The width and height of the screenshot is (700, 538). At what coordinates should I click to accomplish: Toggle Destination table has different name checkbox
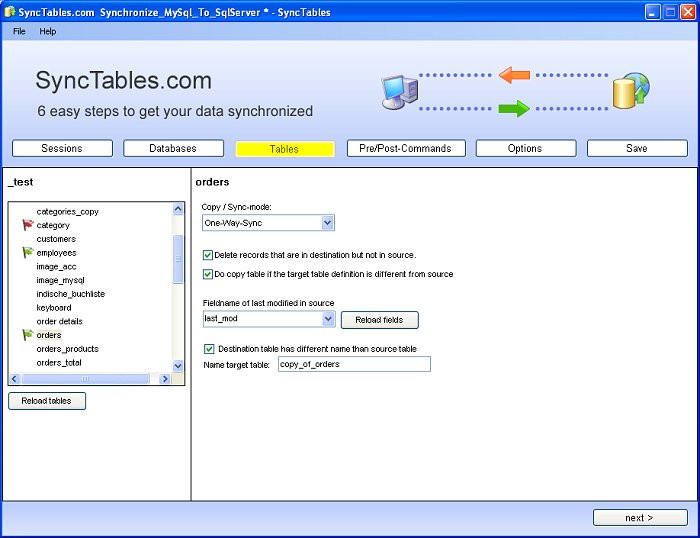tap(209, 349)
